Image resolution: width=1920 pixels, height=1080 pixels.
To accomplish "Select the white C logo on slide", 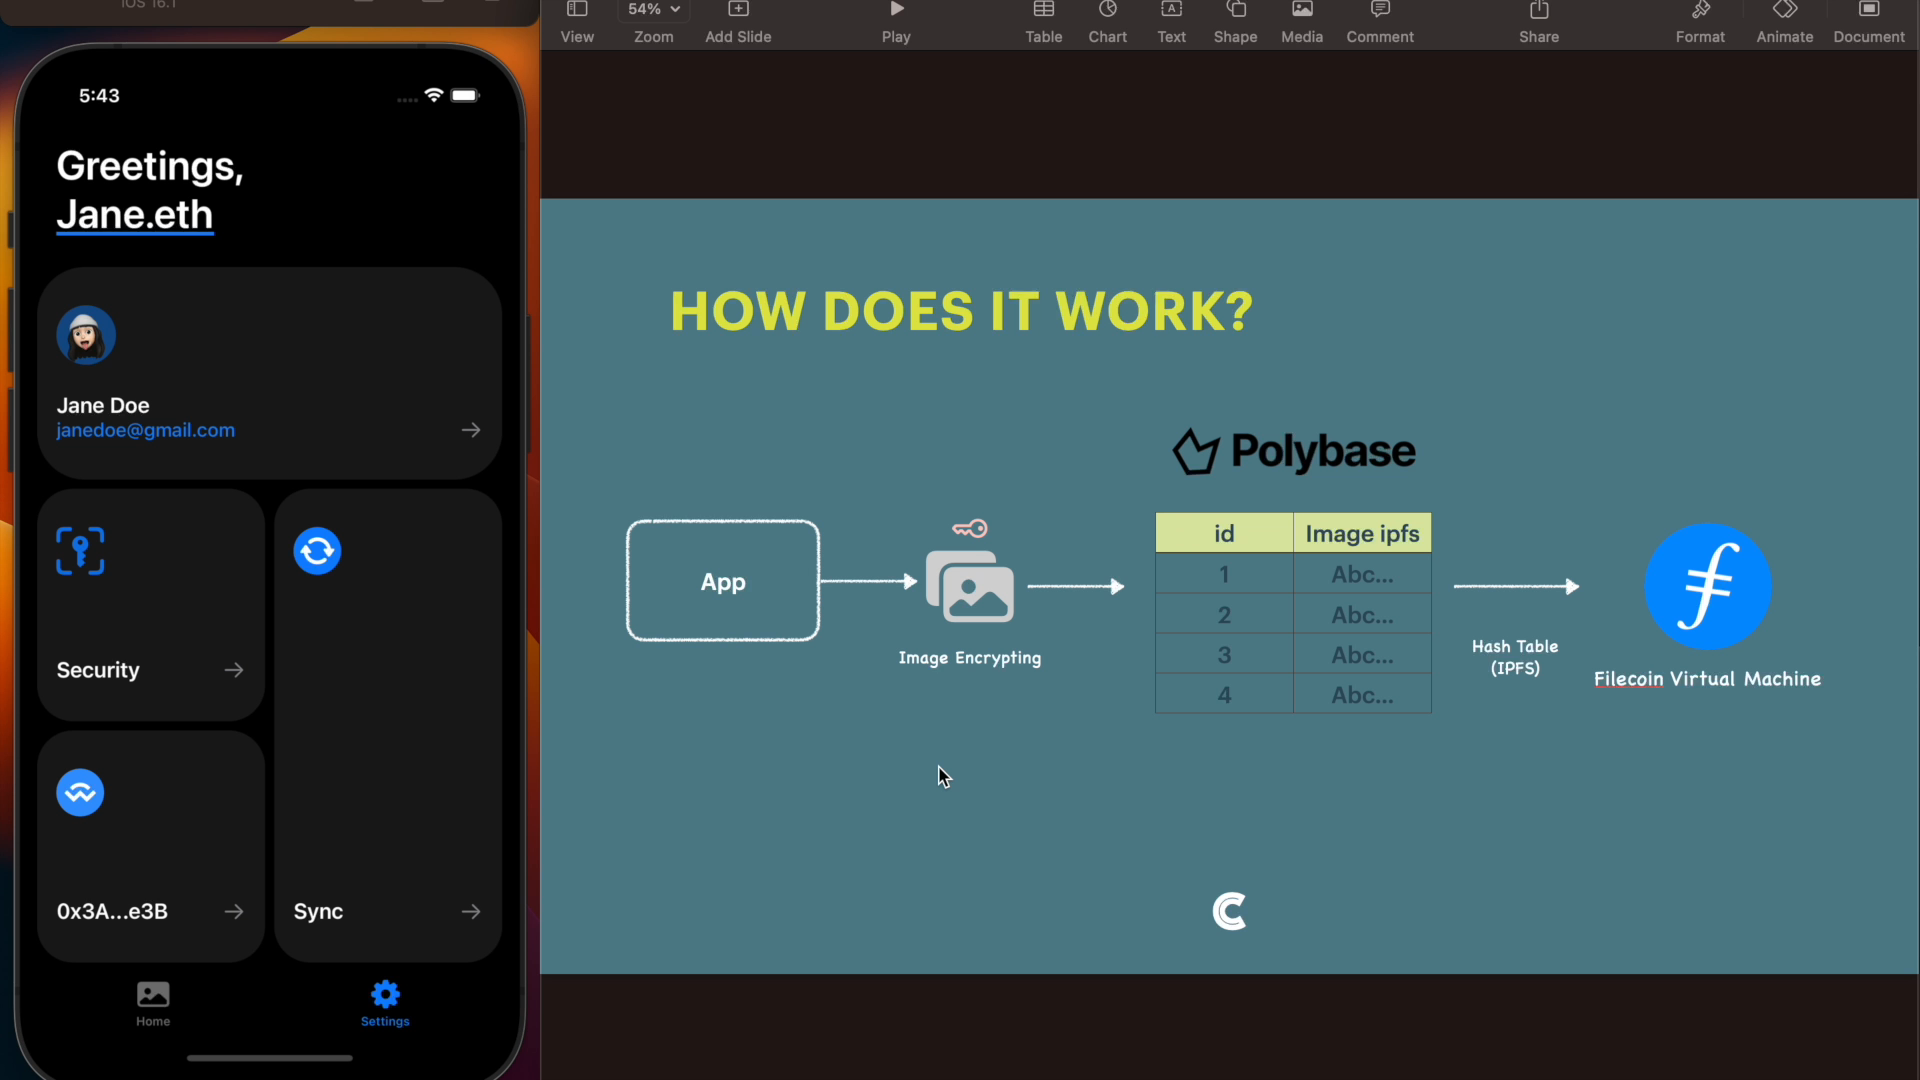I will click(1229, 911).
